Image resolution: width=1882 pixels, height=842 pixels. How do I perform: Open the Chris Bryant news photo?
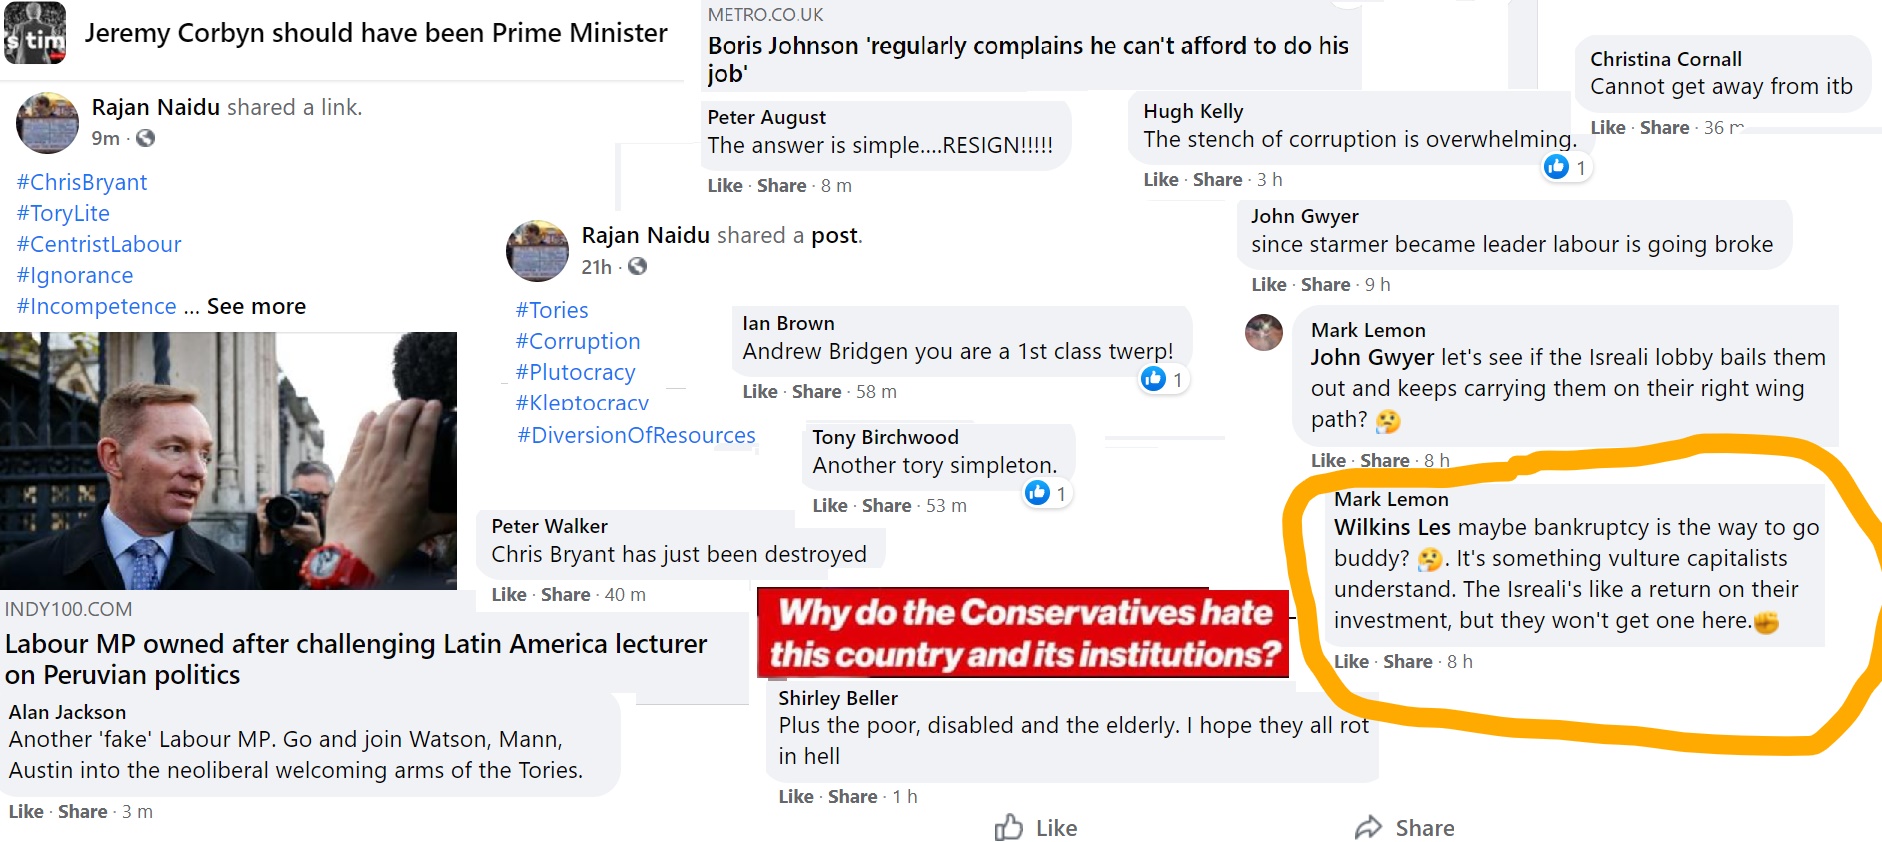point(228,460)
